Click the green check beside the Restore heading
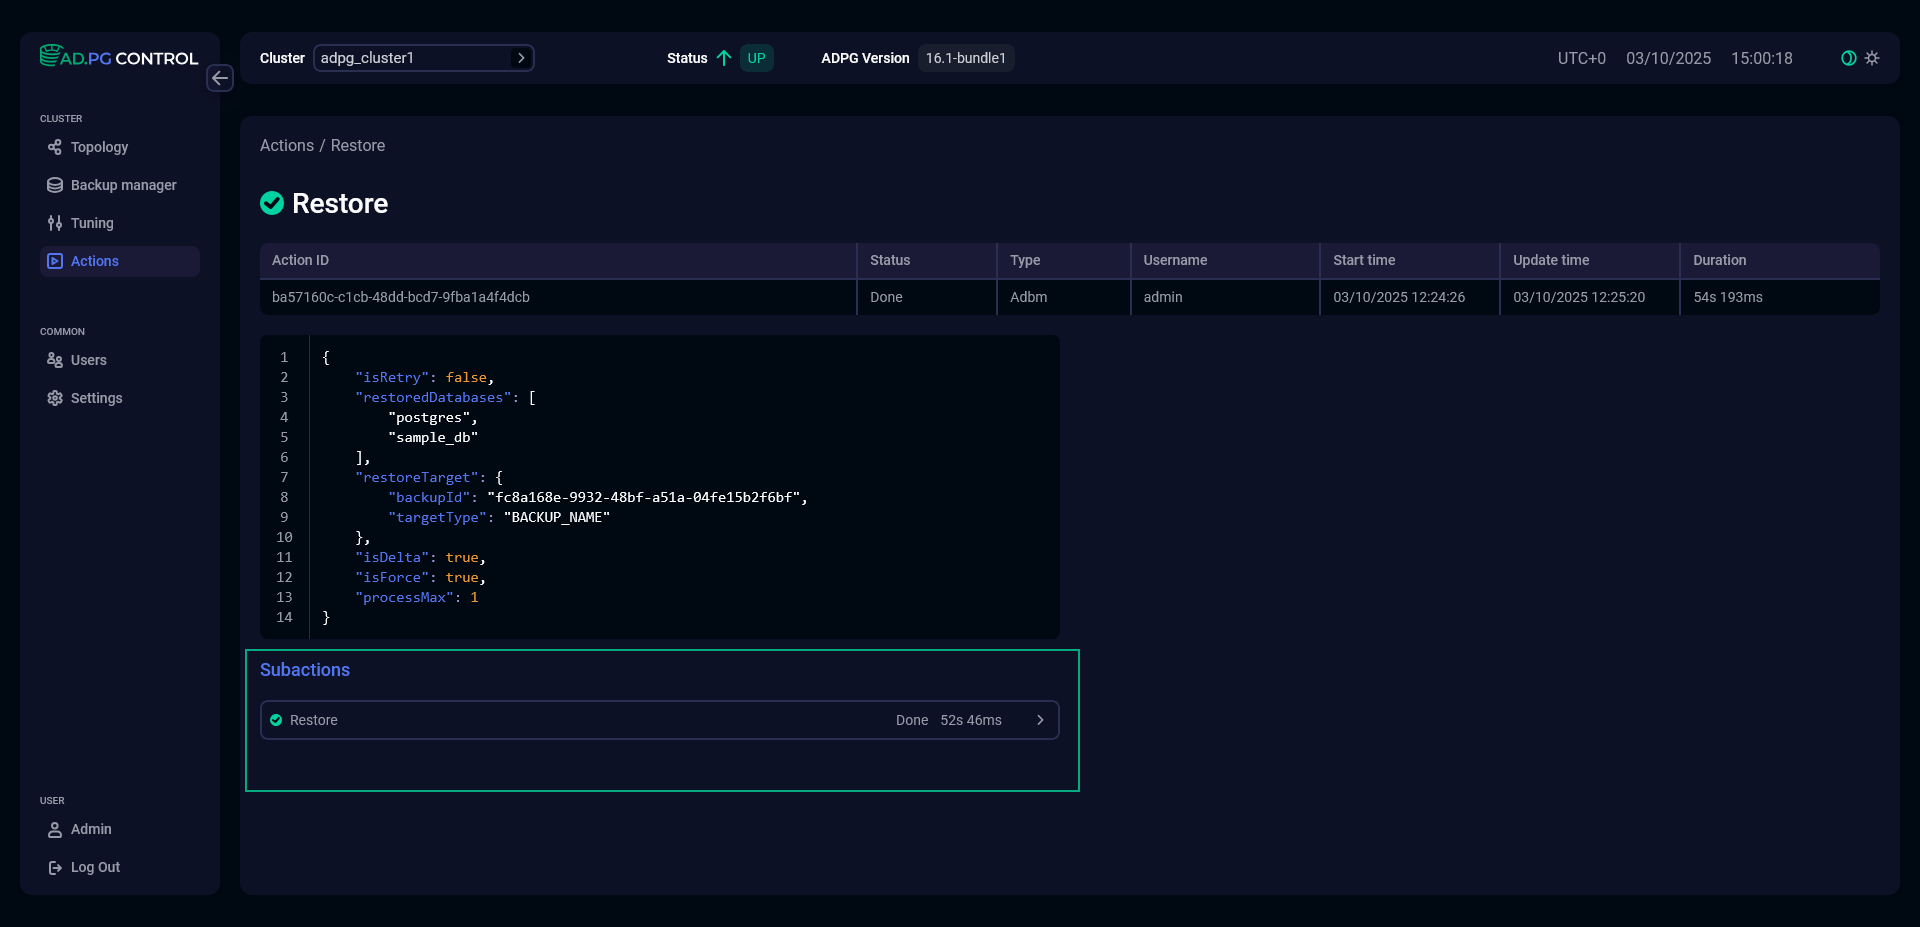The image size is (1920, 927). (271, 203)
